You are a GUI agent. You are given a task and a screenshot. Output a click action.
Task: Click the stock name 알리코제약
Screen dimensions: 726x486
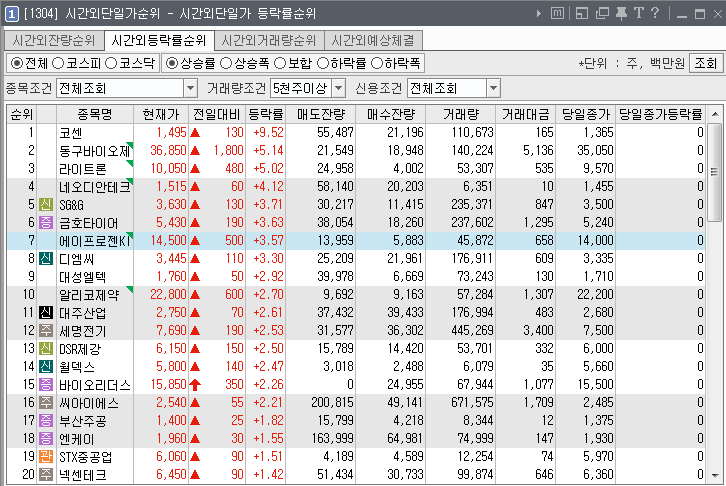tap(89, 295)
